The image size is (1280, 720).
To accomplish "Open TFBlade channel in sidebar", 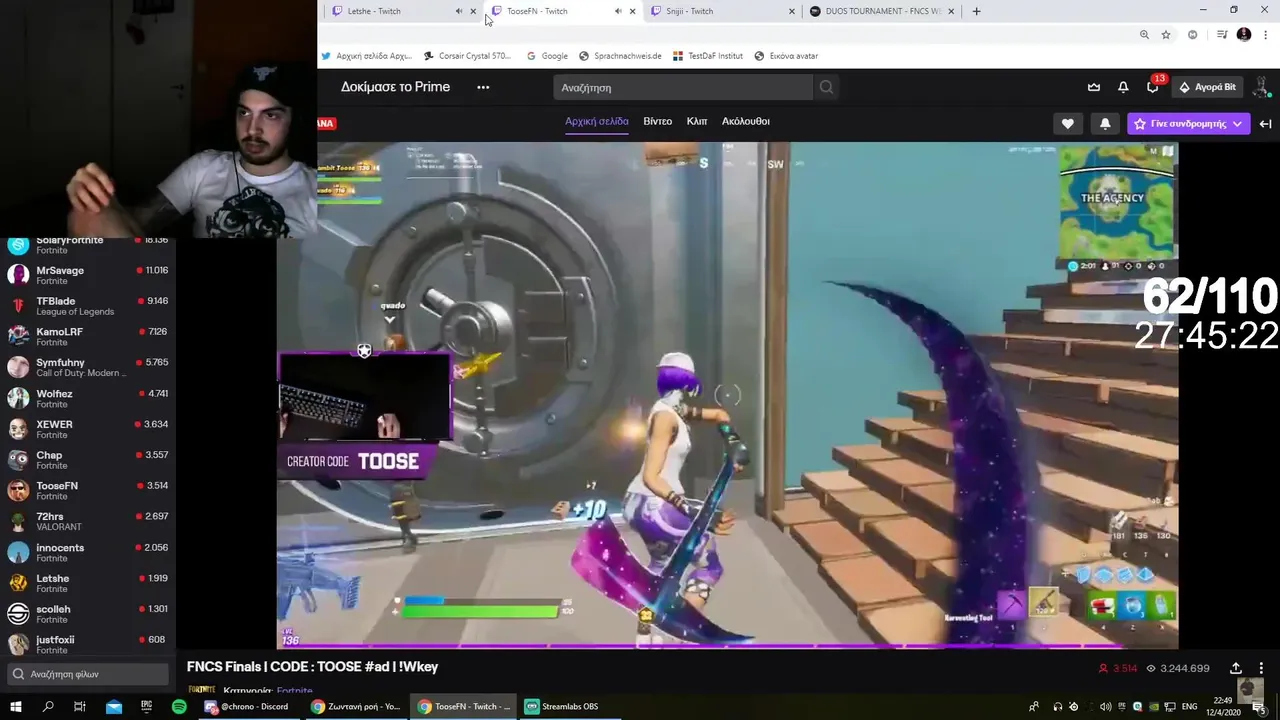I will (88, 306).
